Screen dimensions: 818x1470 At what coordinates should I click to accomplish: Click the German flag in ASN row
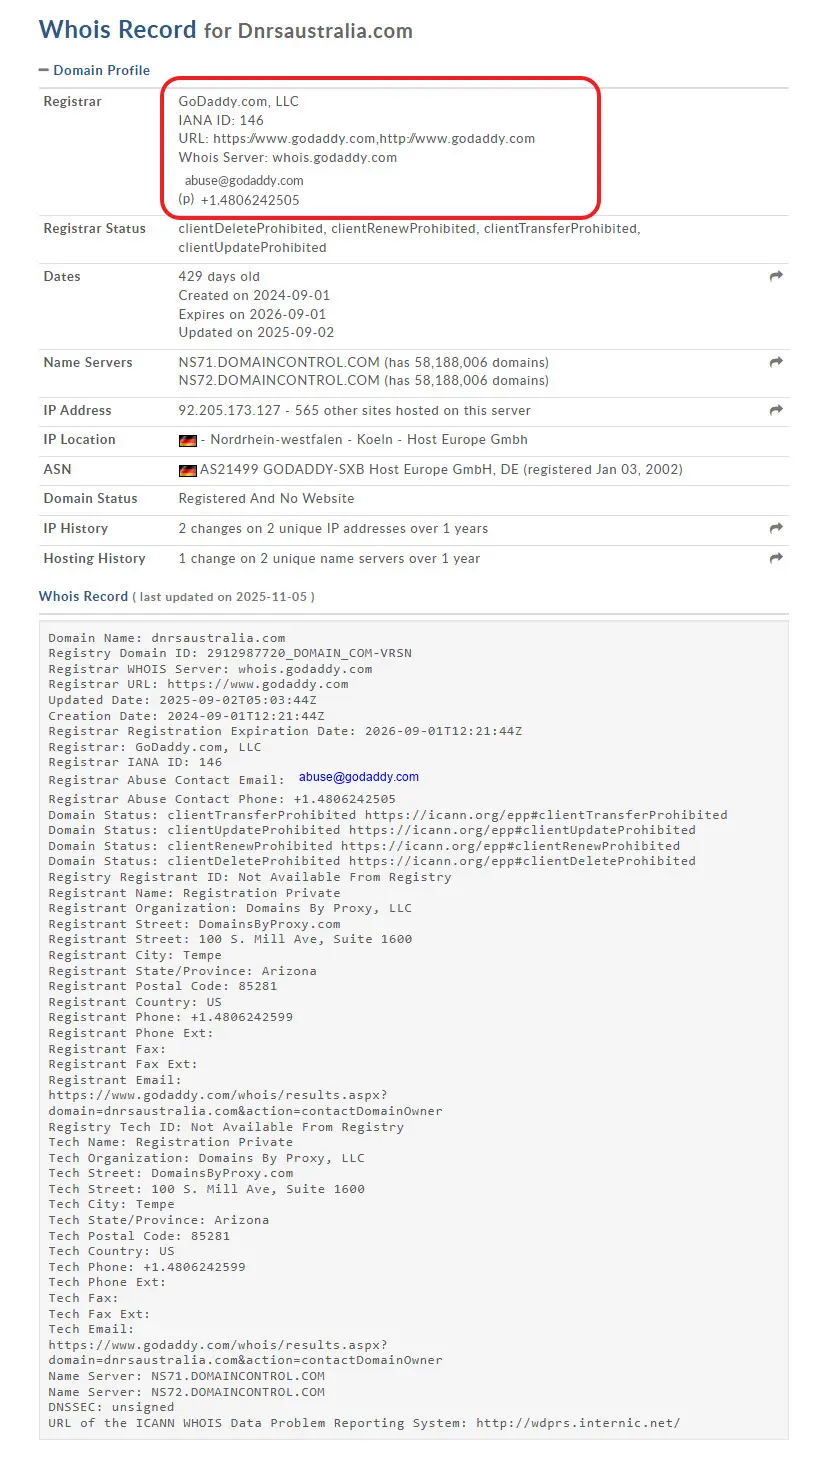tap(187, 470)
